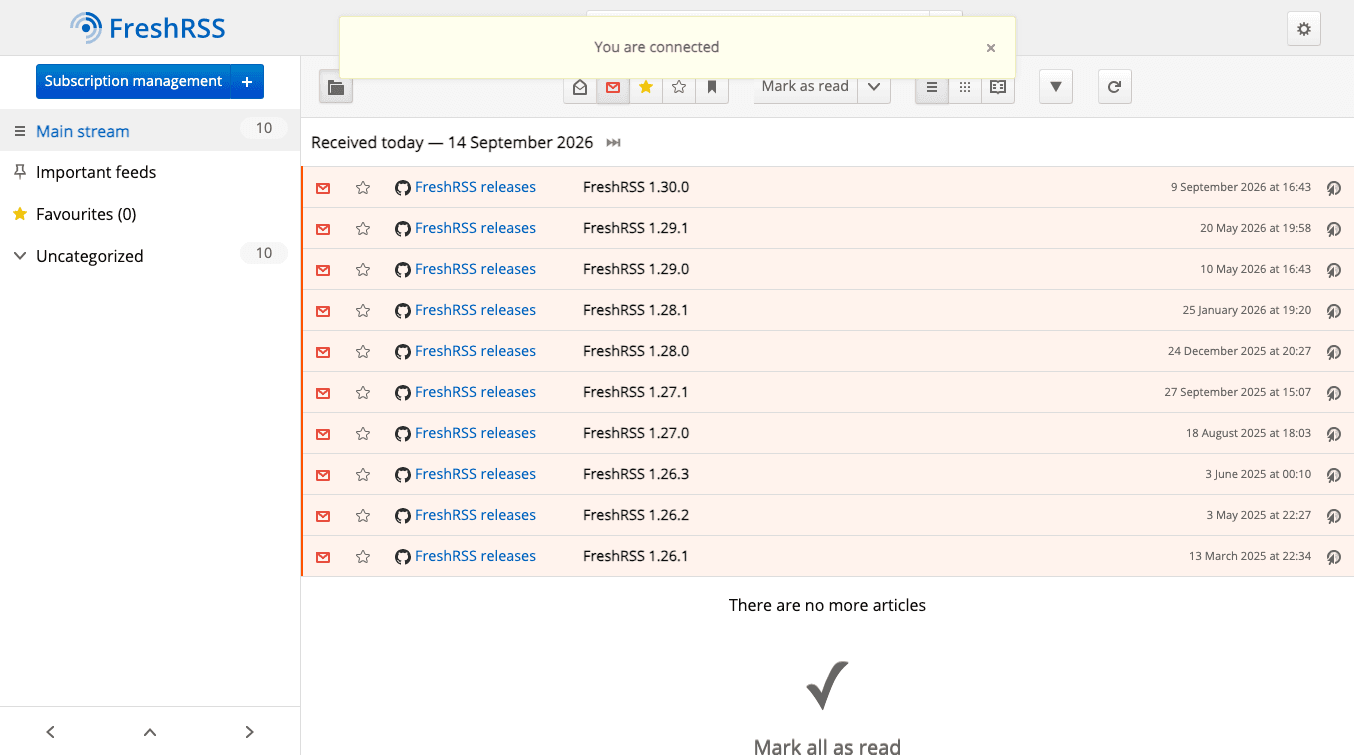The height and width of the screenshot is (755, 1354).
Task: Open the Mark as read dropdown arrow
Action: point(874,87)
